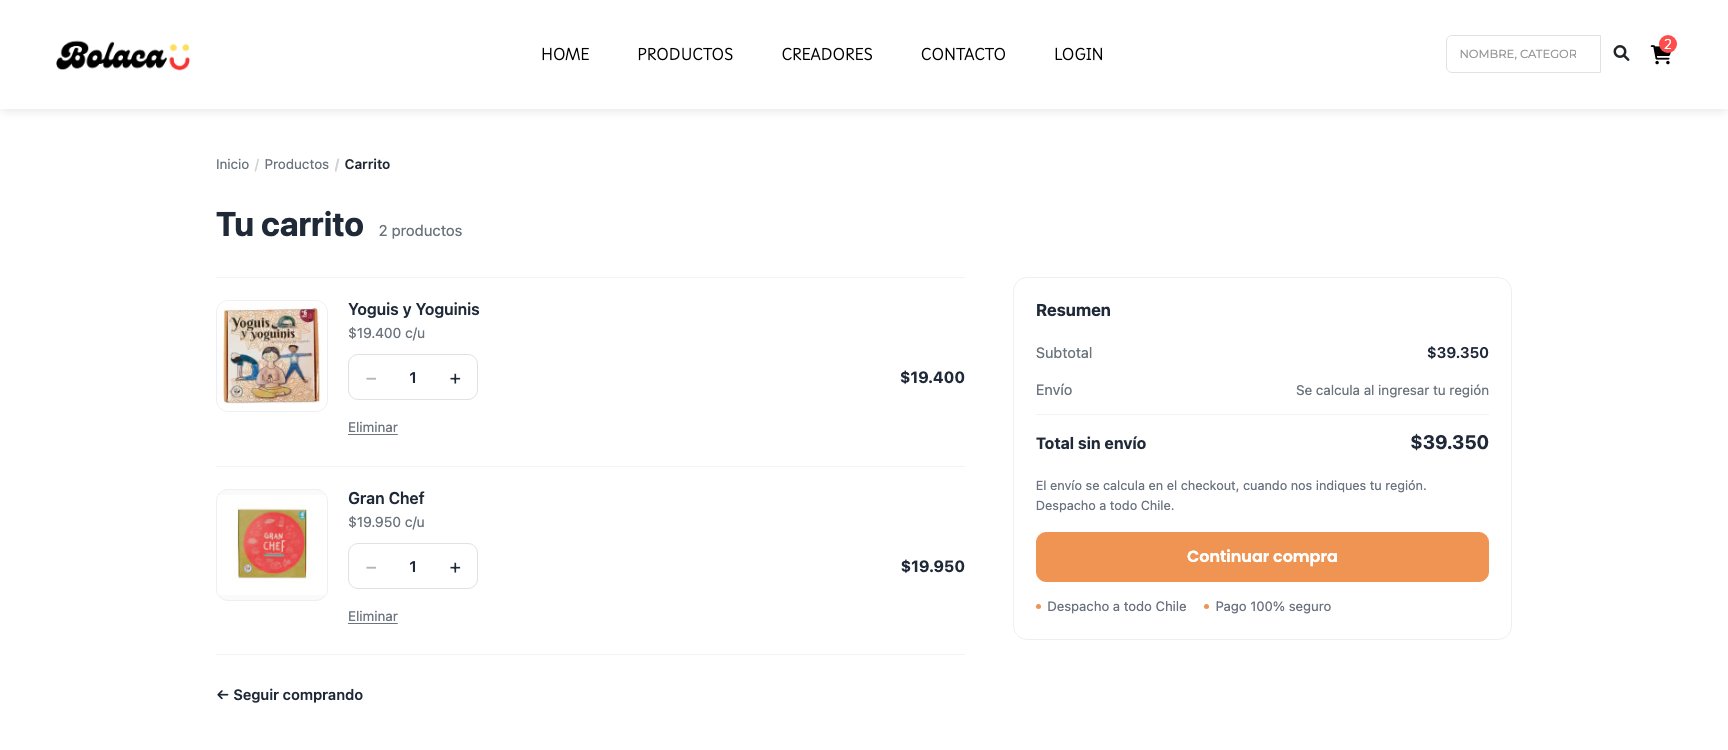The width and height of the screenshot is (1728, 750).
Task: Open the PRODUCTOS menu item
Action: pos(685,54)
